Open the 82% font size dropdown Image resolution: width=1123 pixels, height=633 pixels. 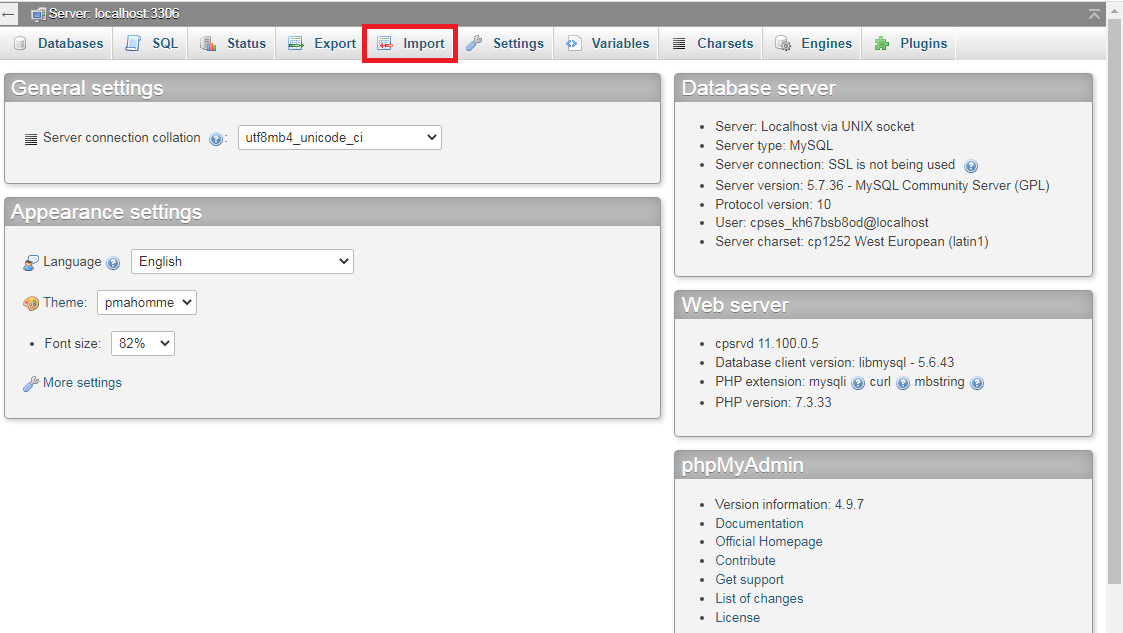coord(143,343)
